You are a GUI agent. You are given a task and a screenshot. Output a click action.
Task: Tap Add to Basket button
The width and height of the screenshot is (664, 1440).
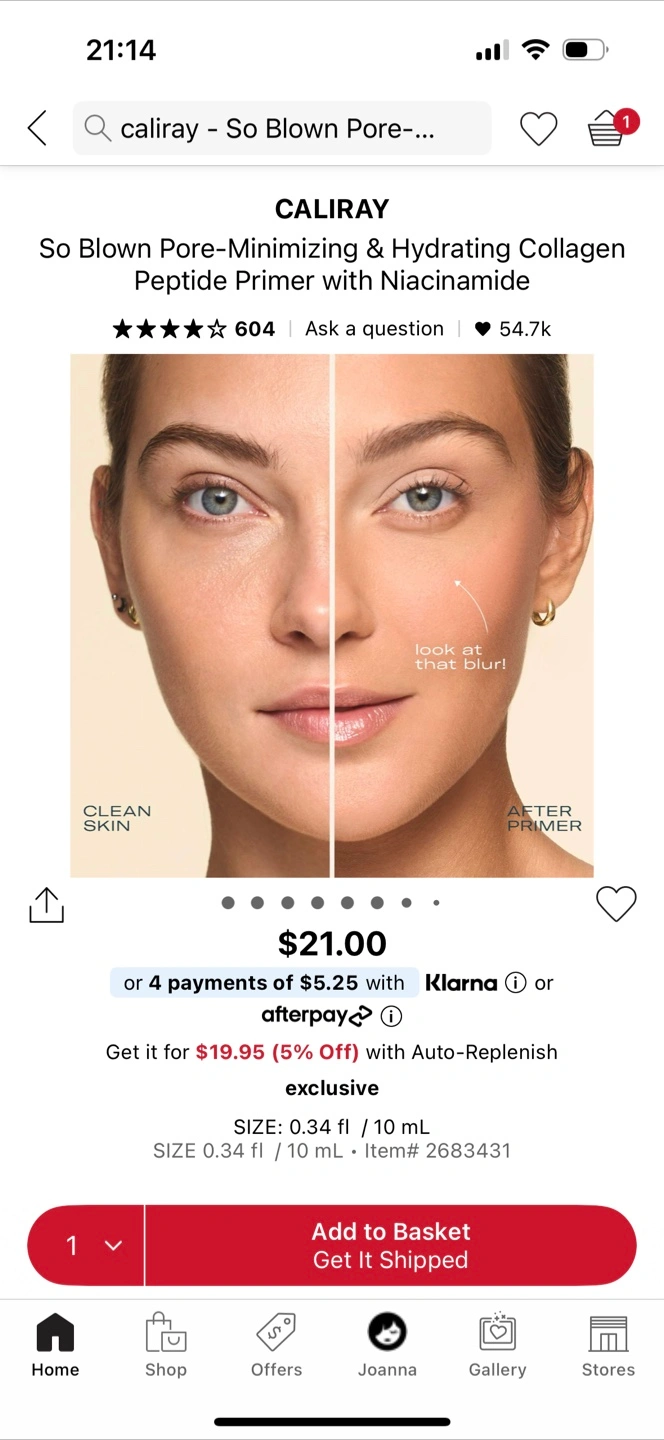[x=391, y=1245]
